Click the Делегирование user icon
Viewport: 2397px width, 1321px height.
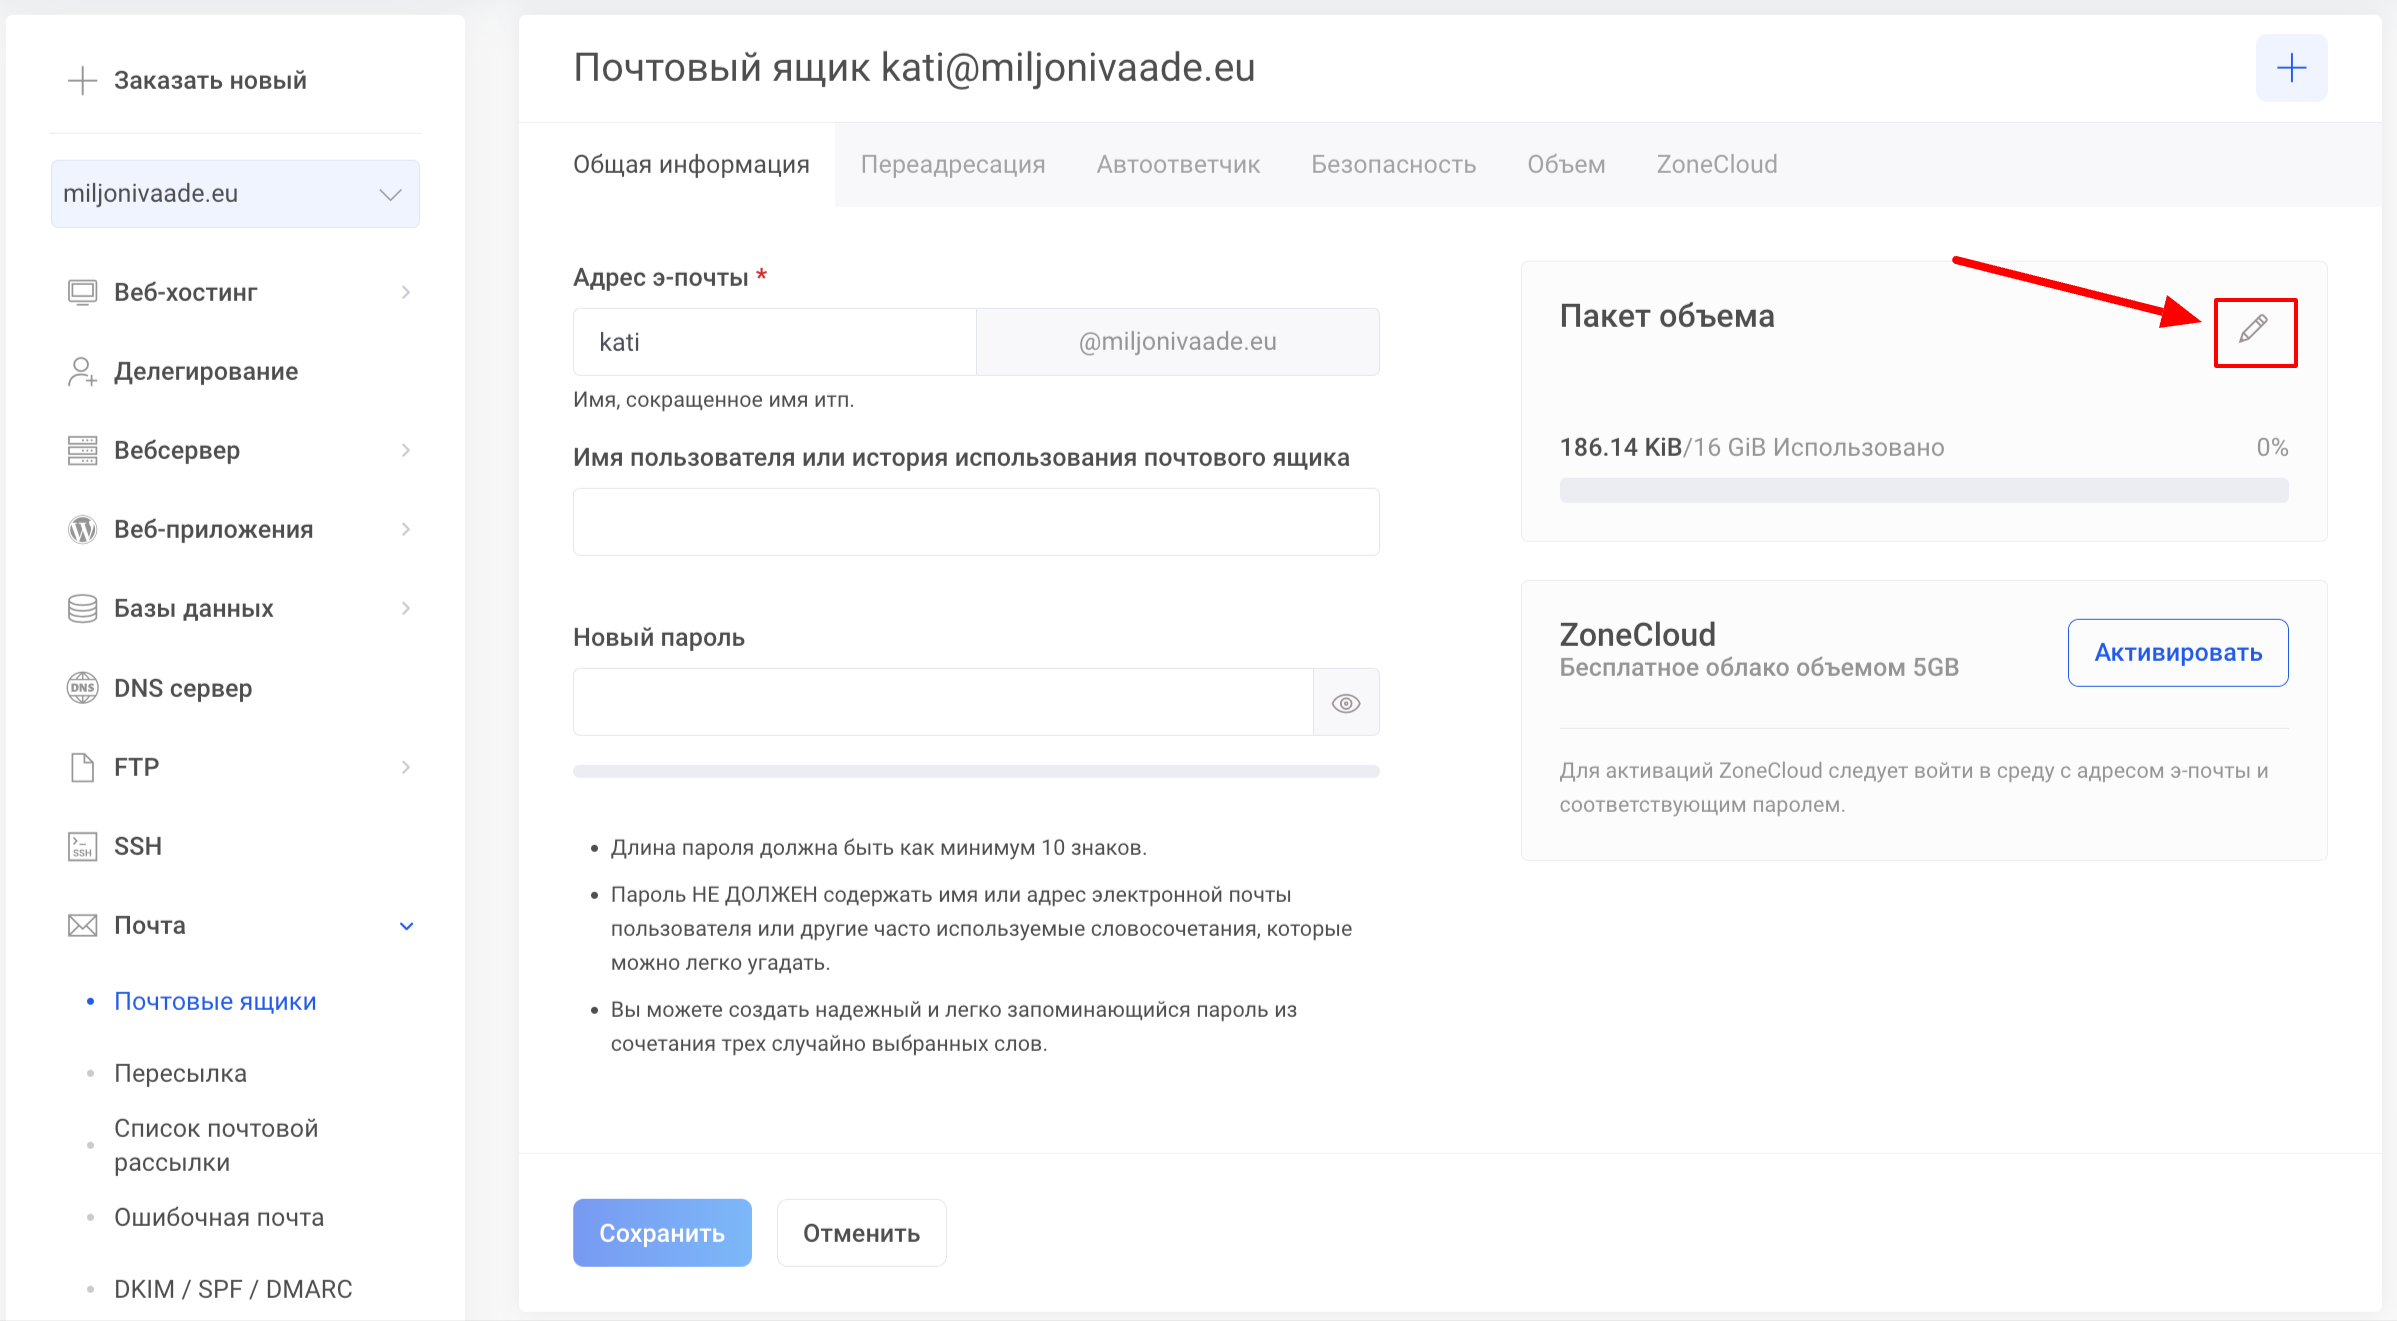coord(82,371)
